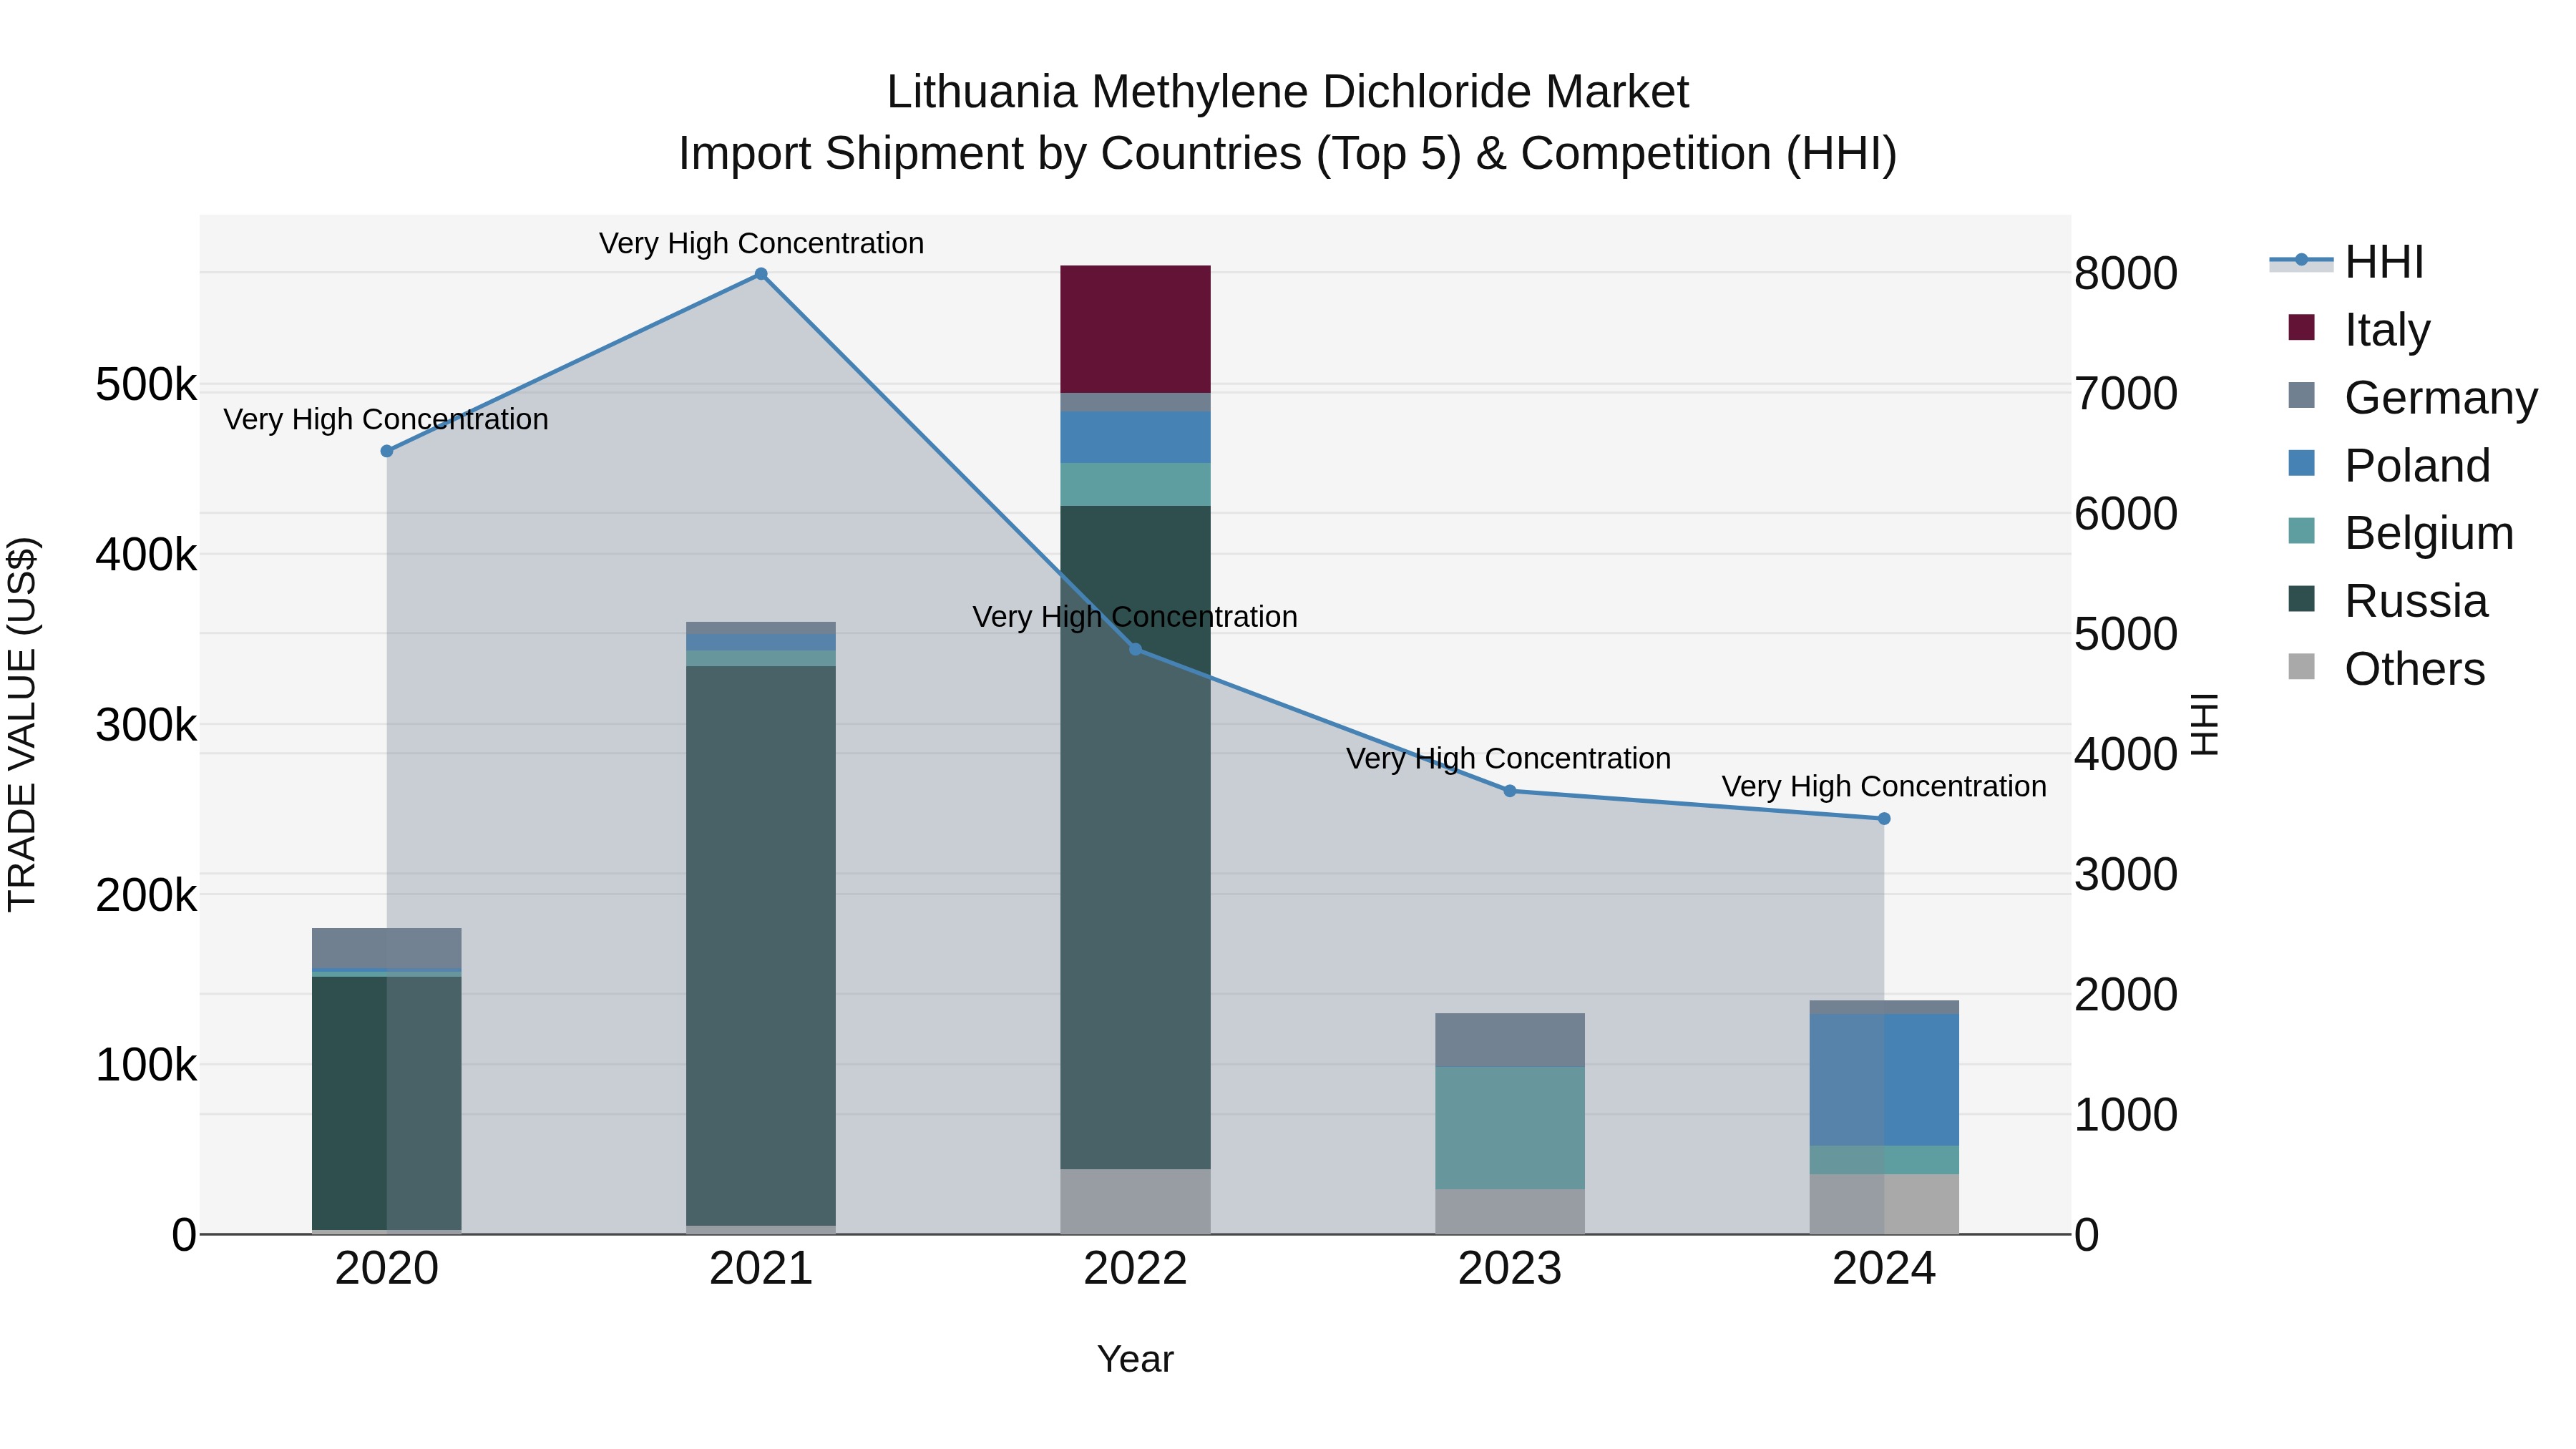Click the HHI data point for 2024
The width and height of the screenshot is (2576, 1449).
click(x=1884, y=819)
